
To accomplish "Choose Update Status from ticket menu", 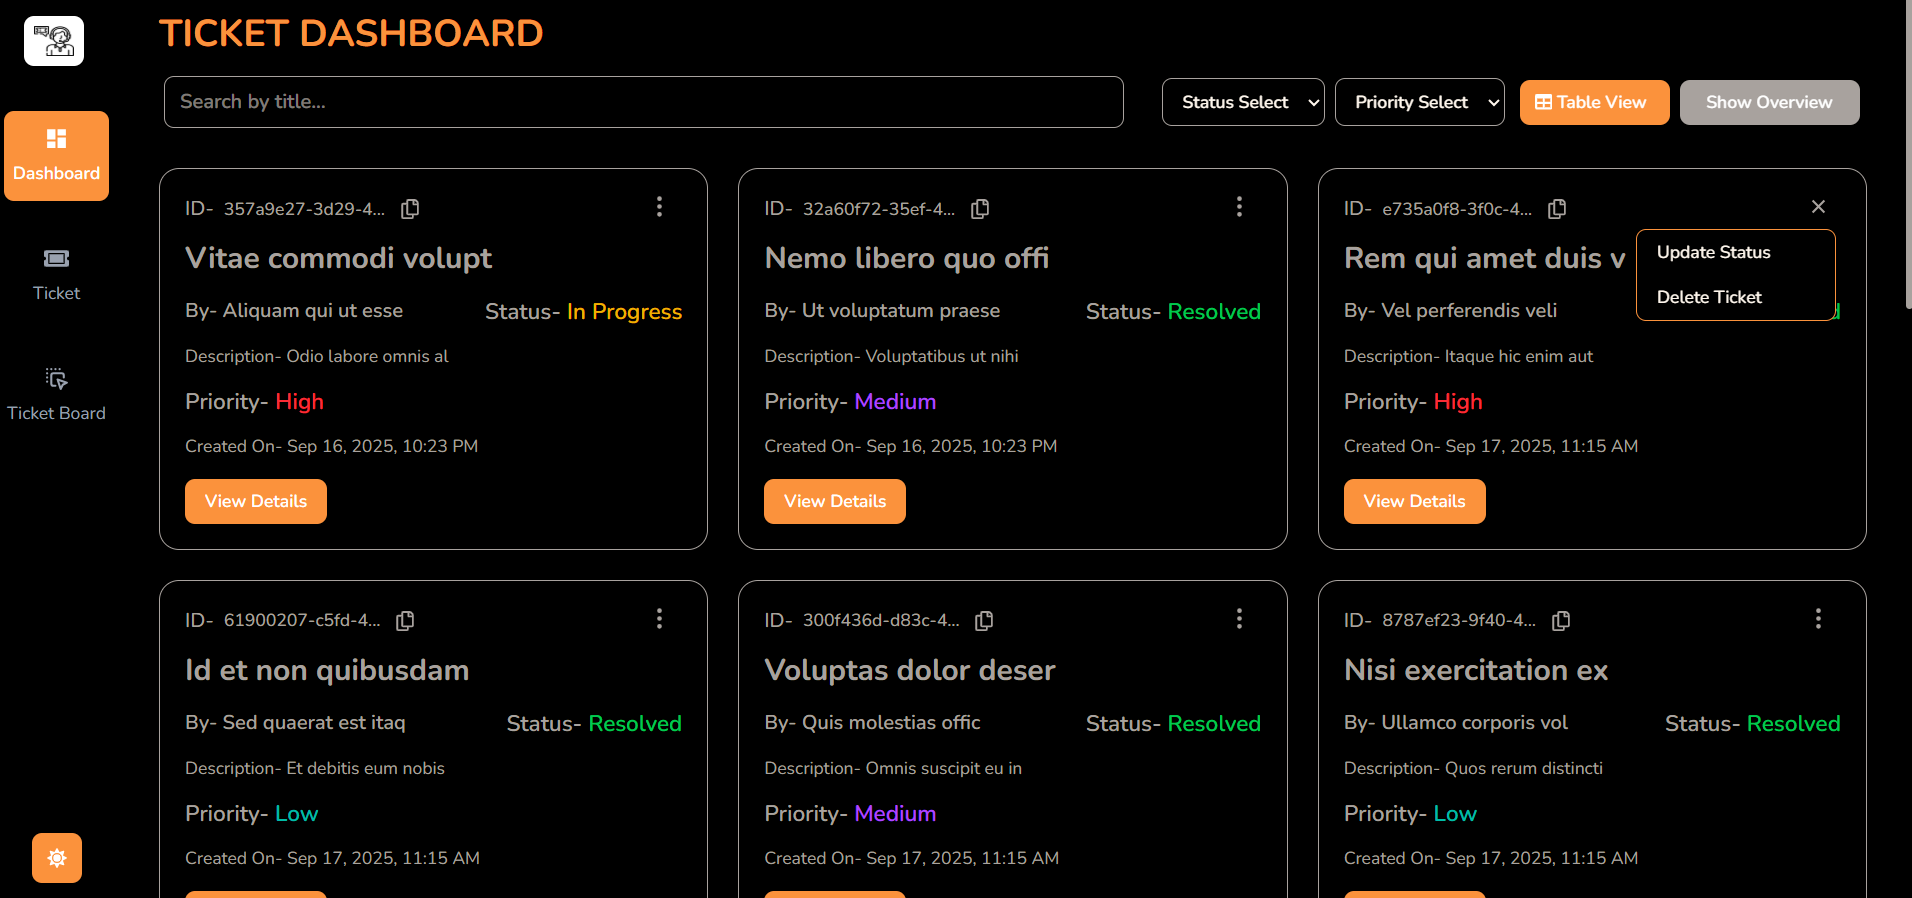I will point(1713,252).
